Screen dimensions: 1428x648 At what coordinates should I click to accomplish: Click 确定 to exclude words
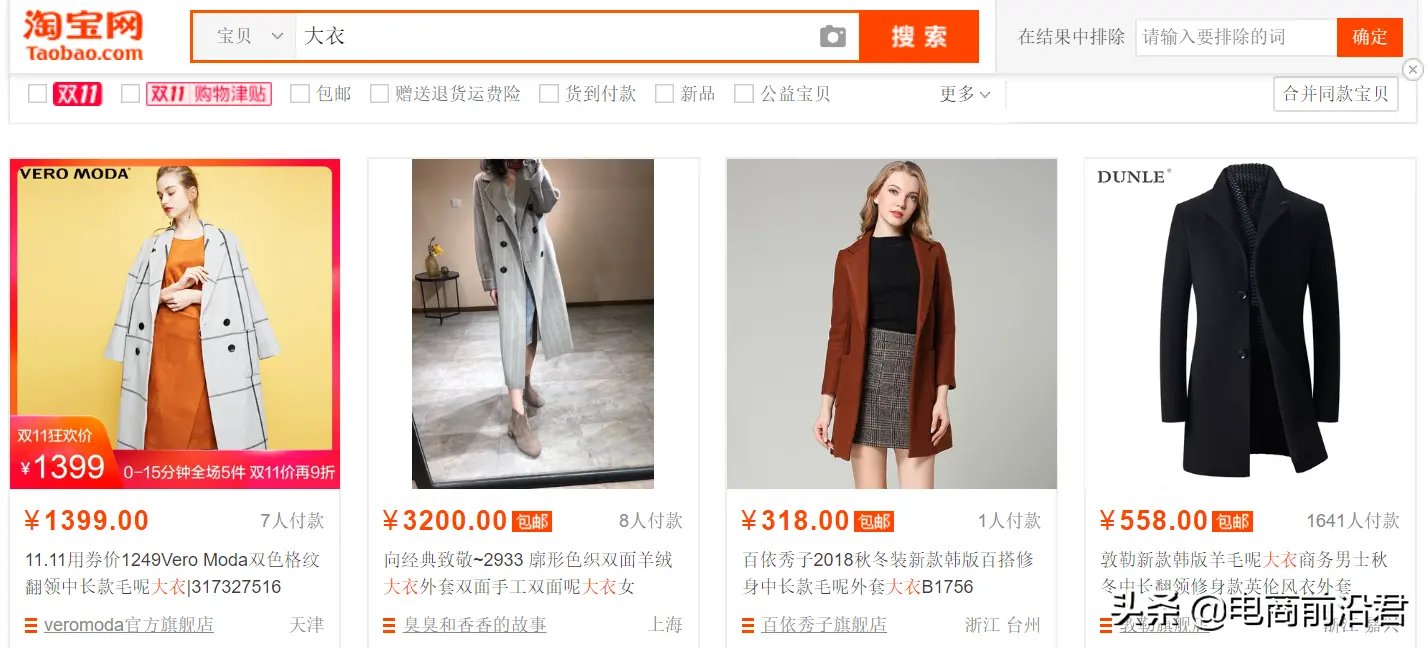coord(1369,37)
